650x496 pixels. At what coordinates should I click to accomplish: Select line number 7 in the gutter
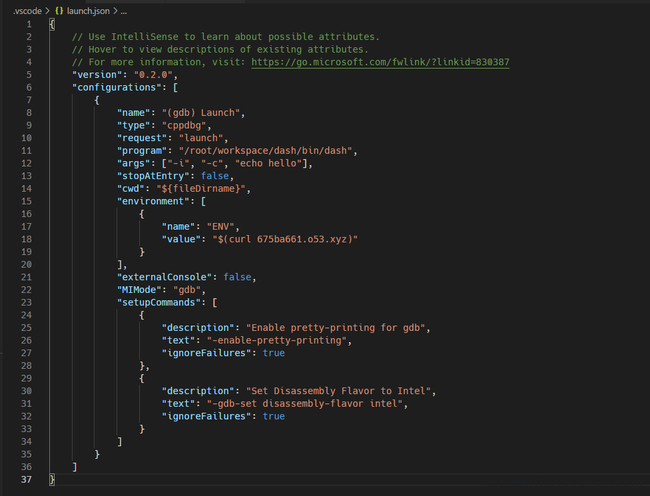pos(26,88)
